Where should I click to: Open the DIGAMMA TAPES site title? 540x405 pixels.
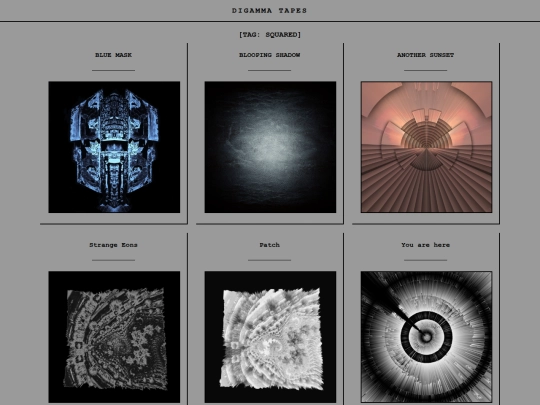click(269, 11)
